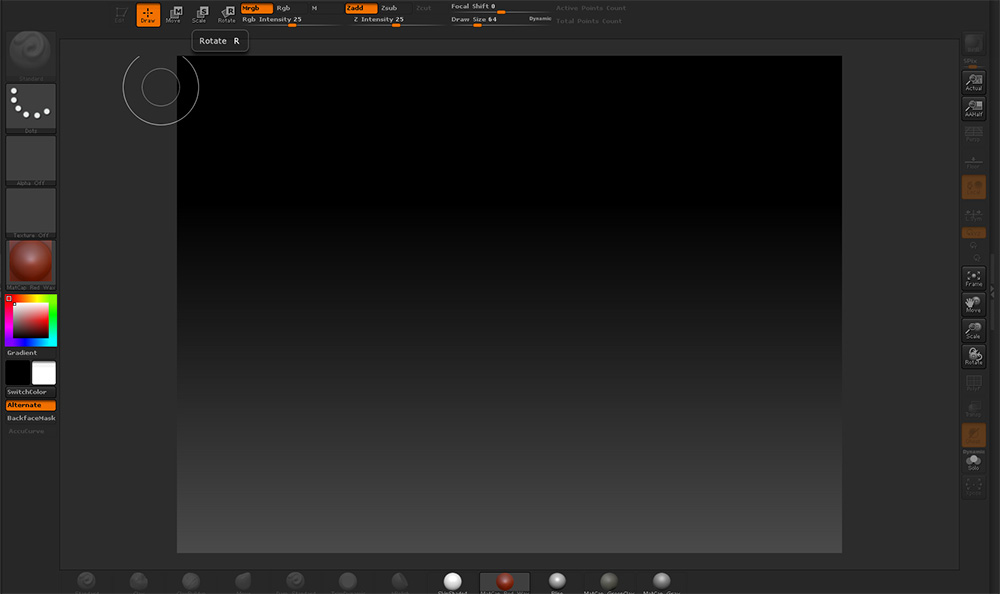
Task: Toggle the Persp perspective icon
Action: coord(974,135)
